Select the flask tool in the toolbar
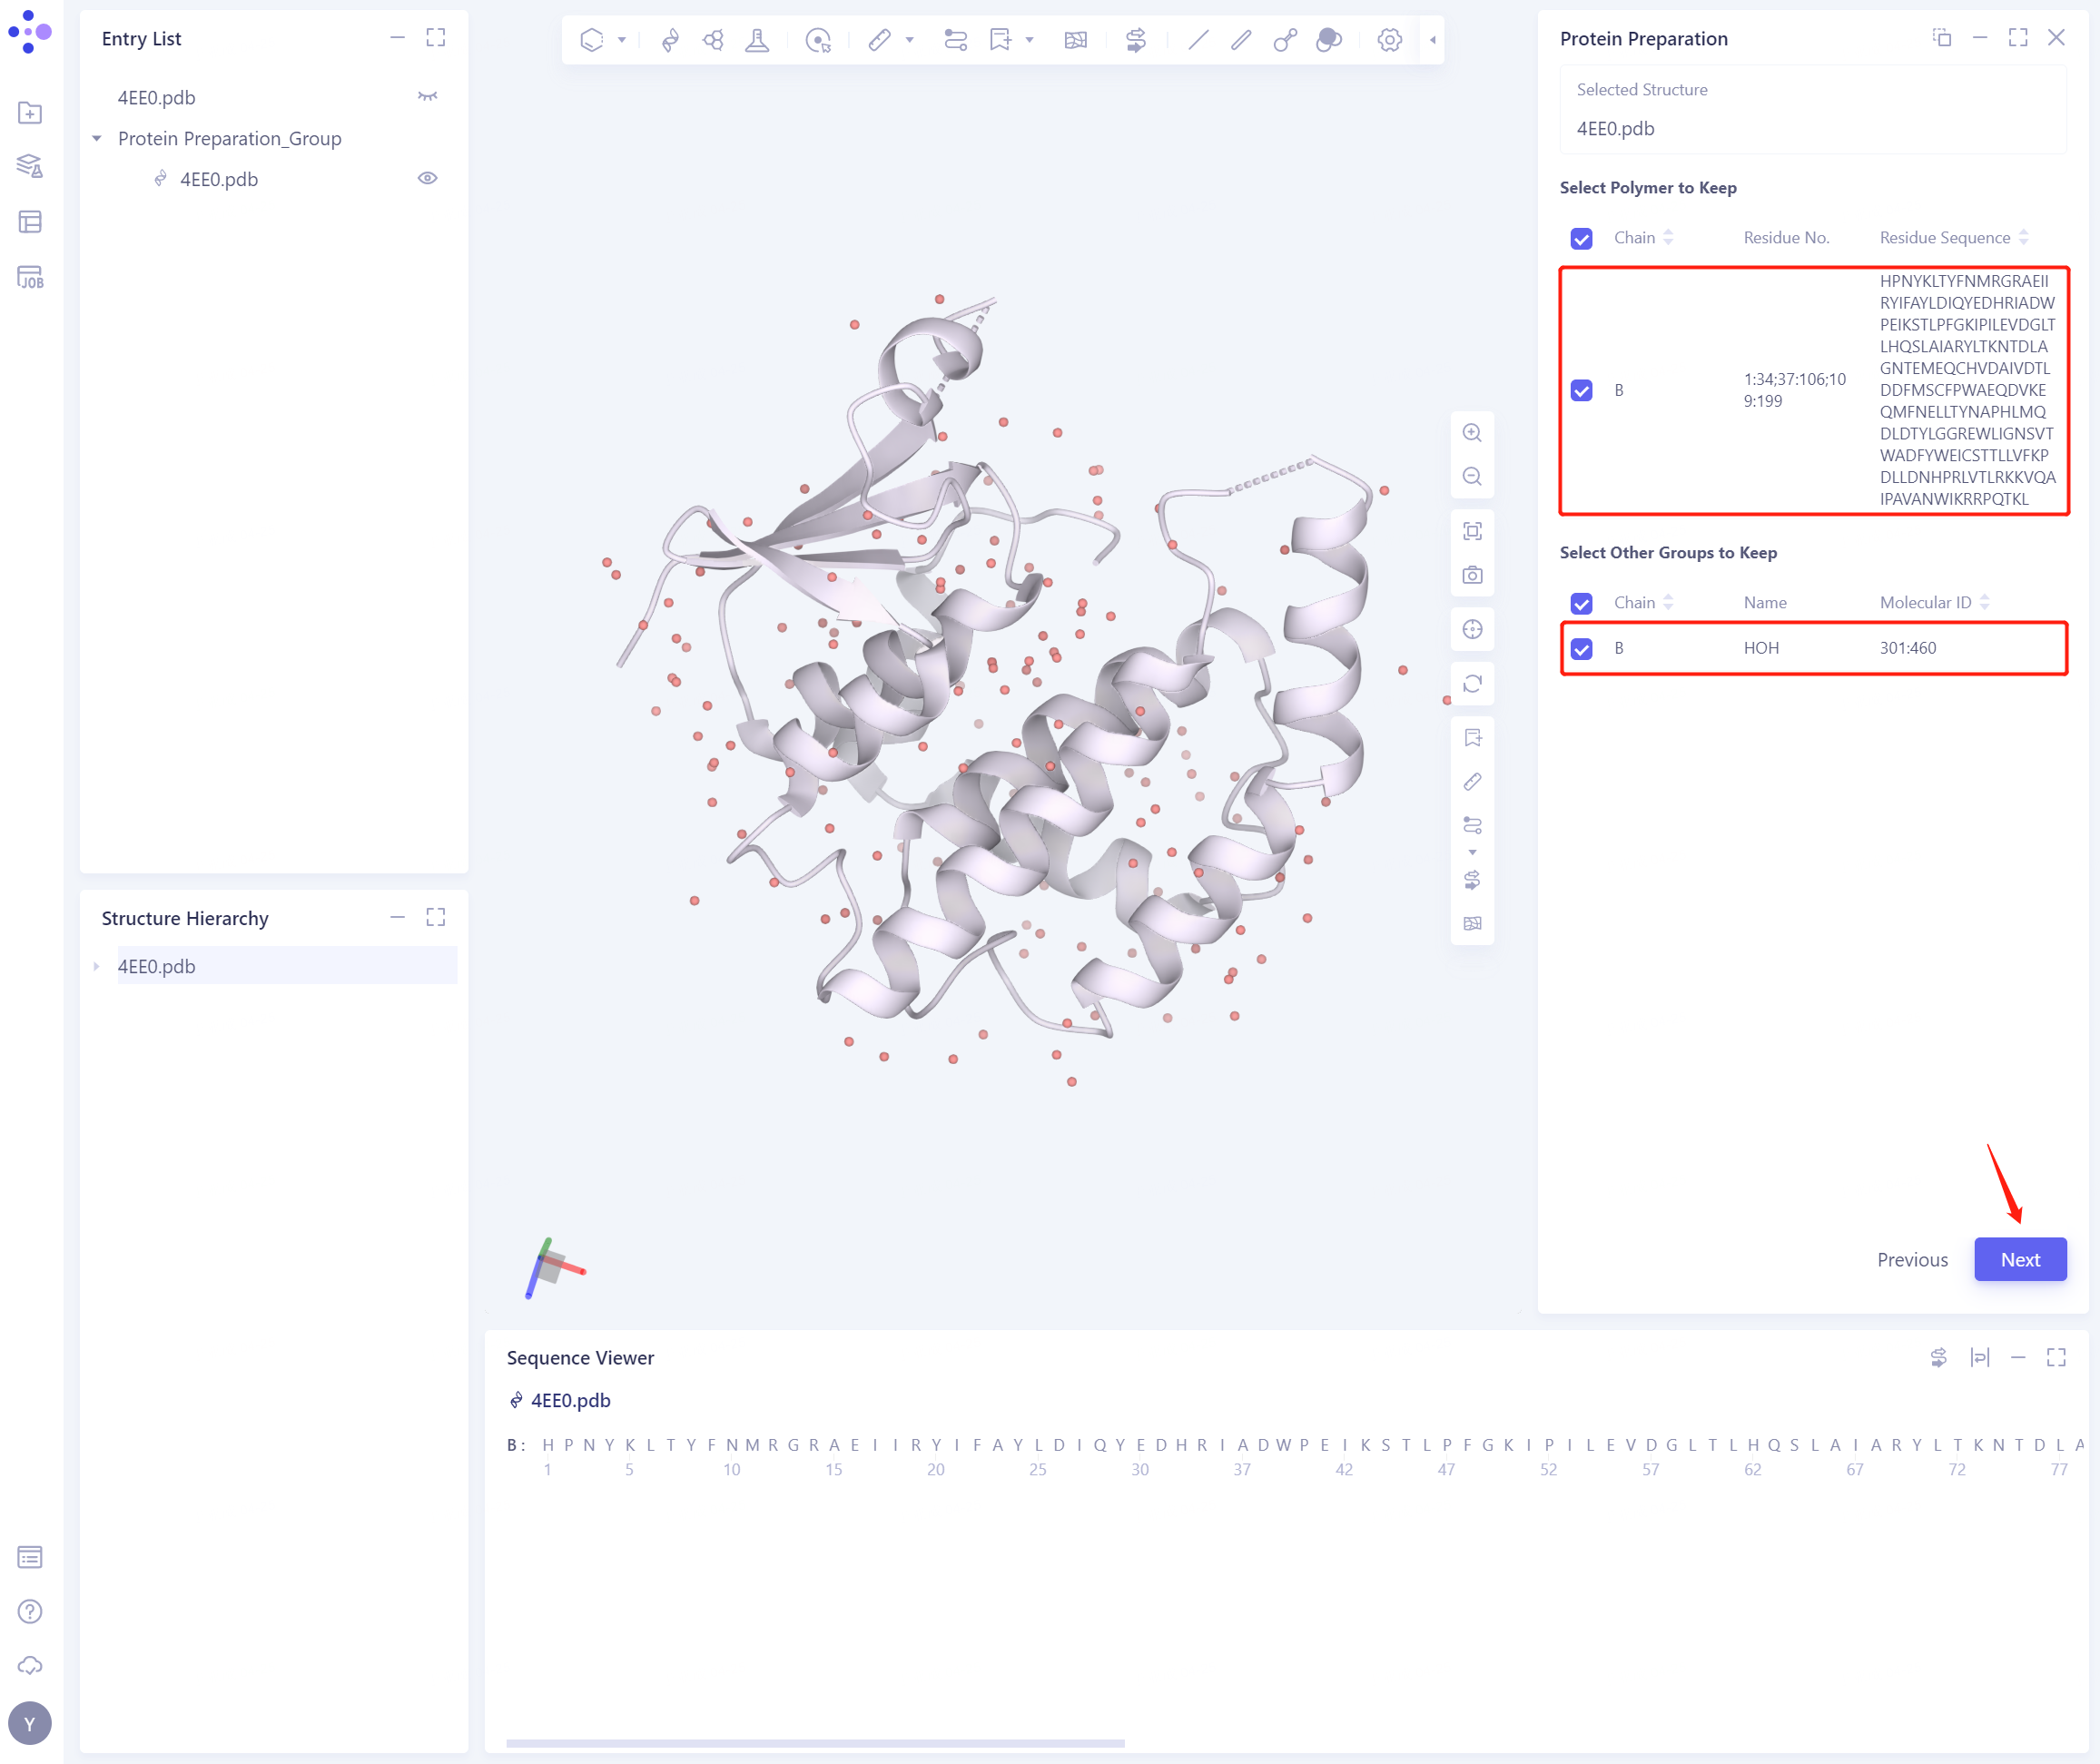 [757, 40]
